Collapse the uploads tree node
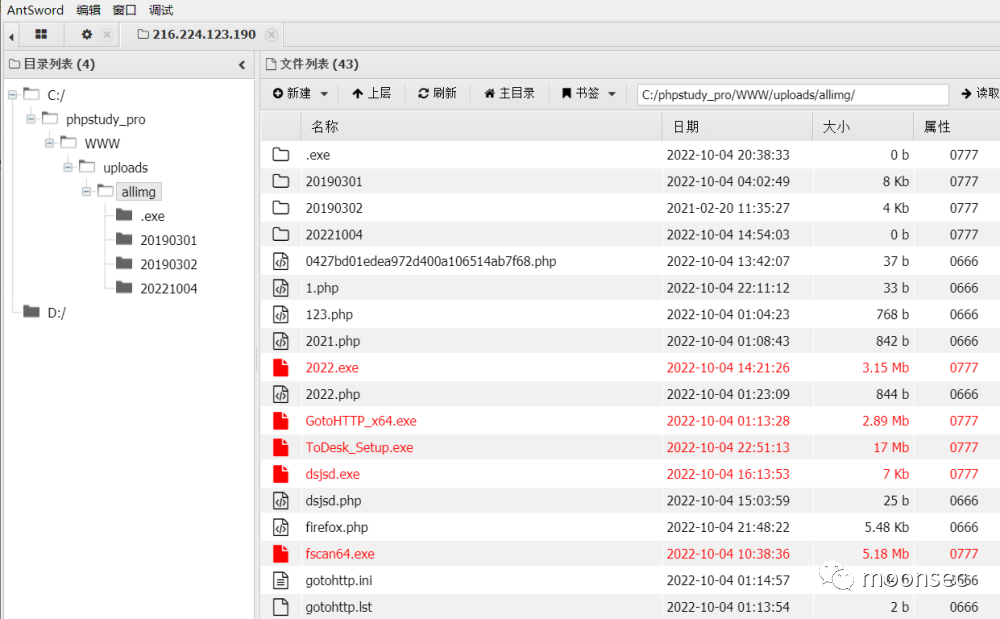1000x619 pixels. click(68, 168)
